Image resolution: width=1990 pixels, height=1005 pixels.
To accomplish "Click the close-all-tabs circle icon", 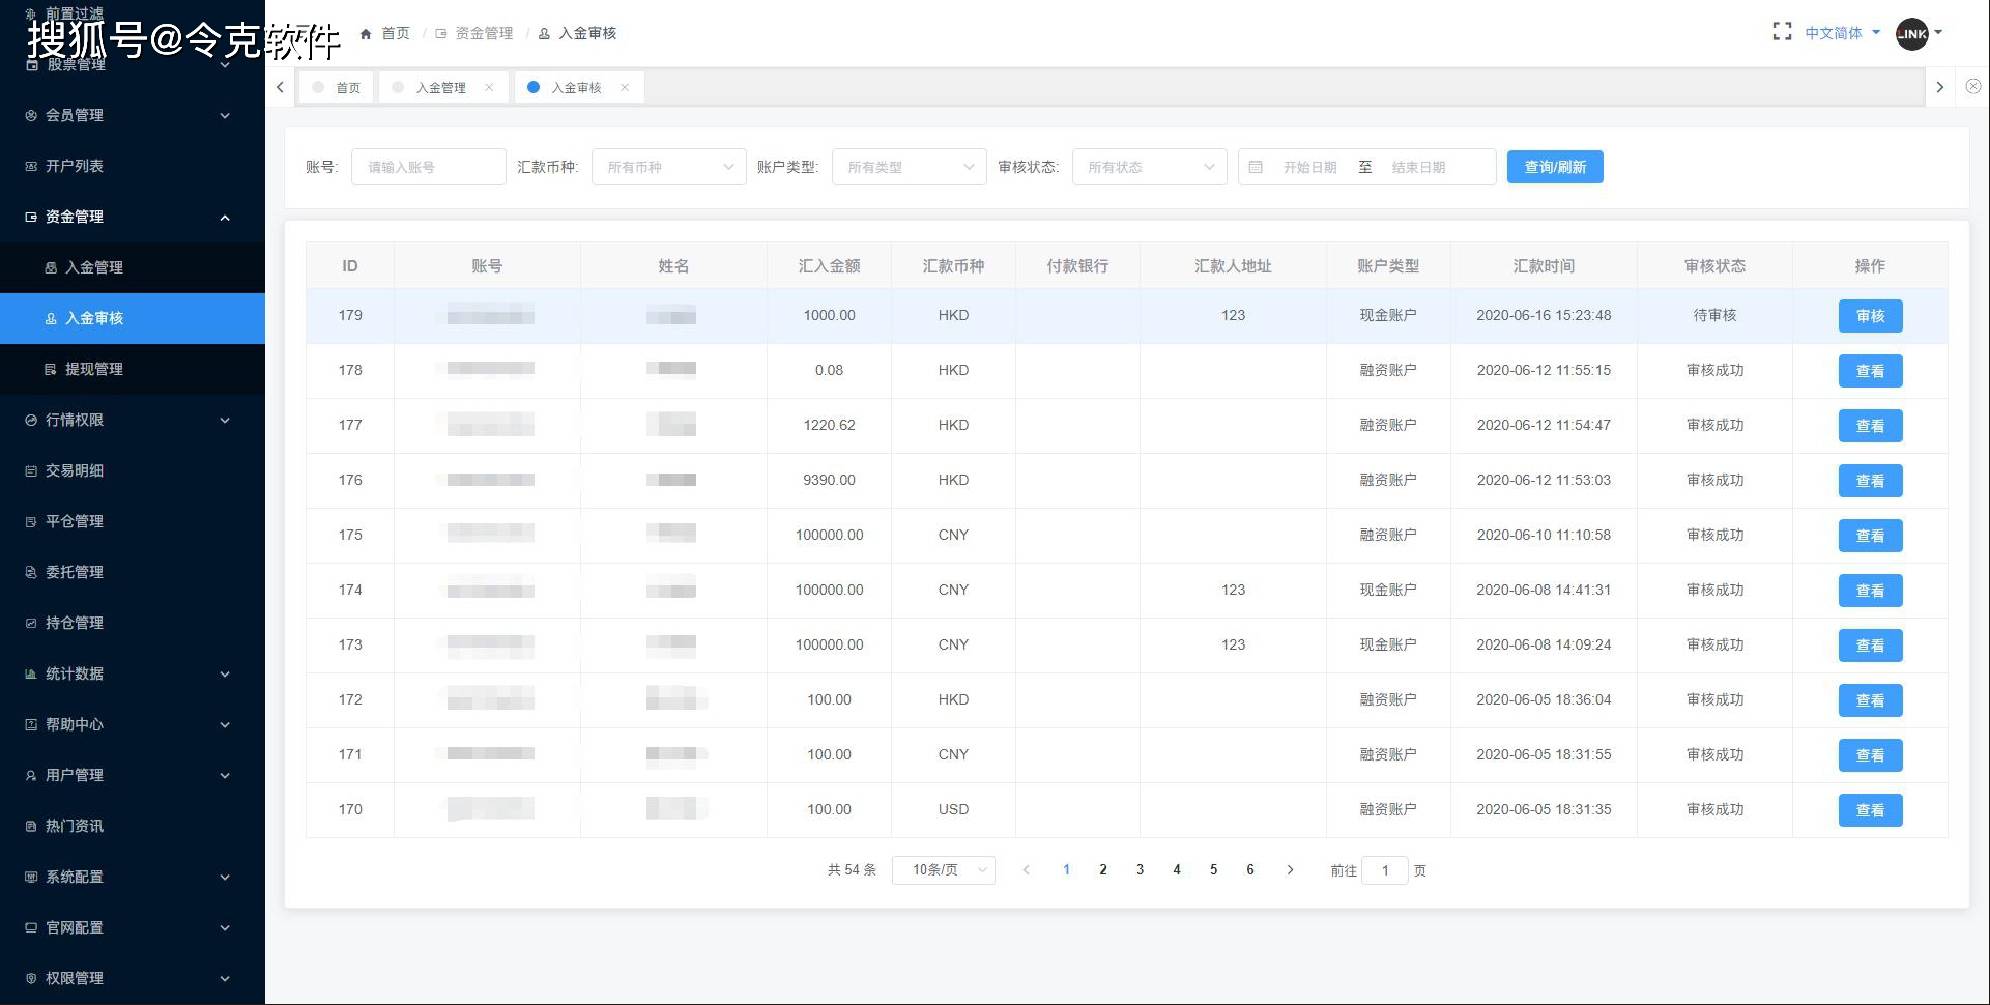I will coord(1973,87).
